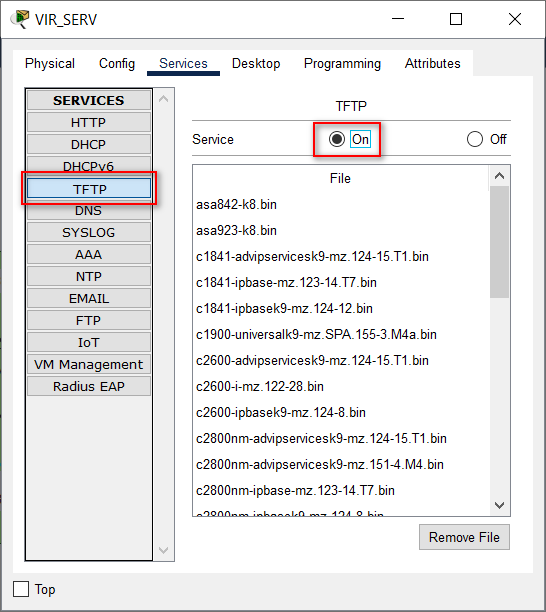Select the SYSLOG service button
Image resolution: width=546 pixels, height=612 pixels.
[89, 233]
